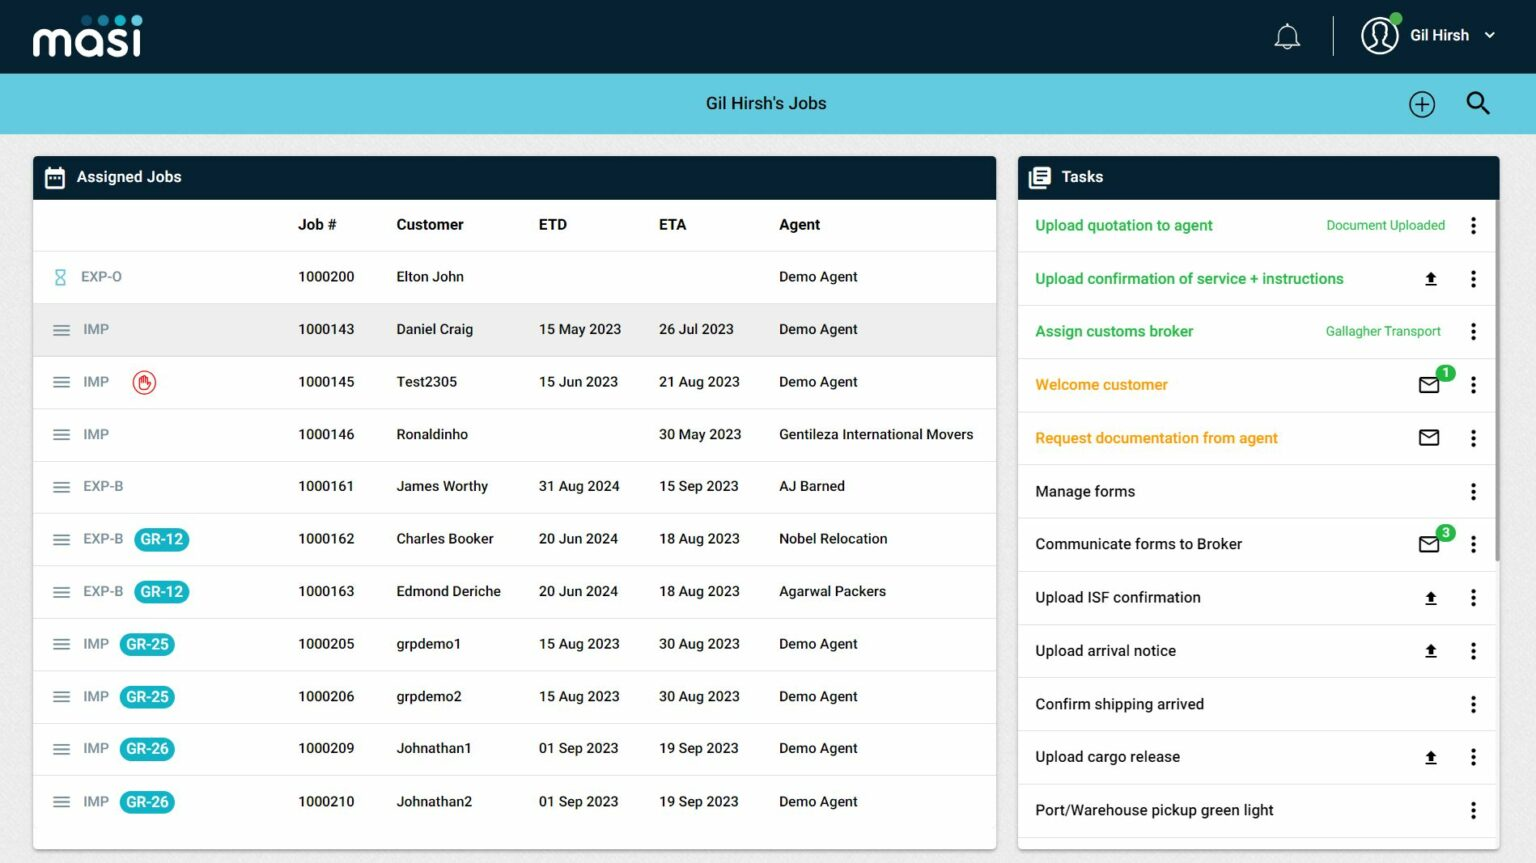Click upload icon for Upload ISF confirmation
Viewport: 1536px width, 863px height.
(x=1431, y=598)
